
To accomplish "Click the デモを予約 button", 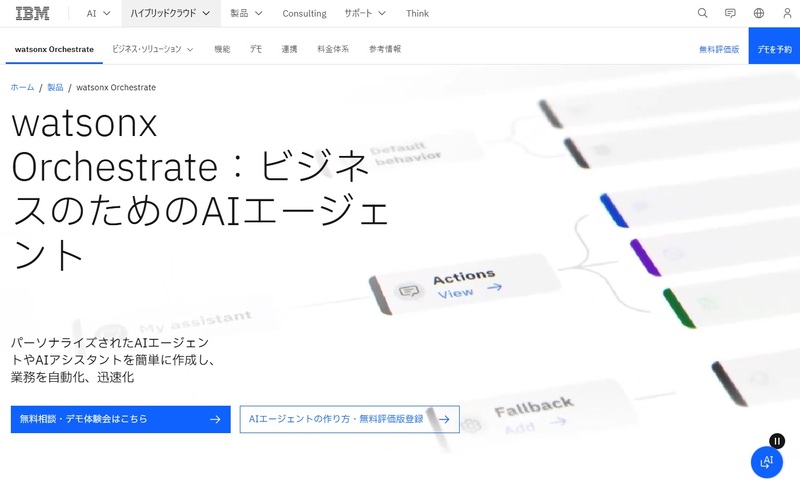I will (774, 46).
